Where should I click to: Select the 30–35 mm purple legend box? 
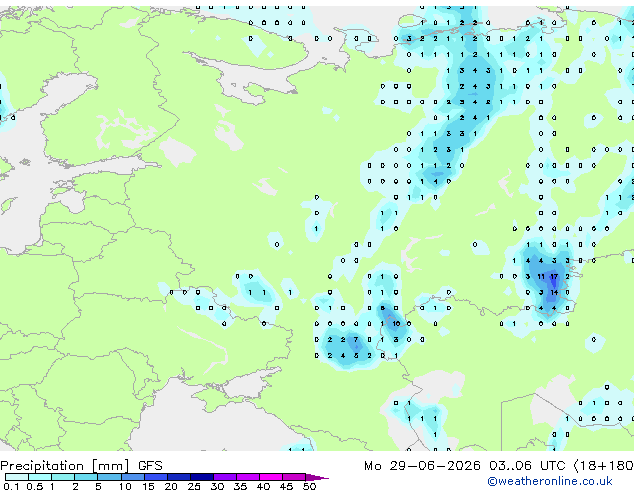(225, 477)
